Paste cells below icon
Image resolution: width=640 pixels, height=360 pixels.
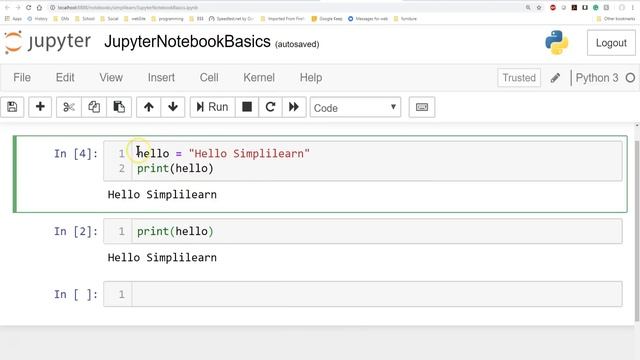point(119,107)
